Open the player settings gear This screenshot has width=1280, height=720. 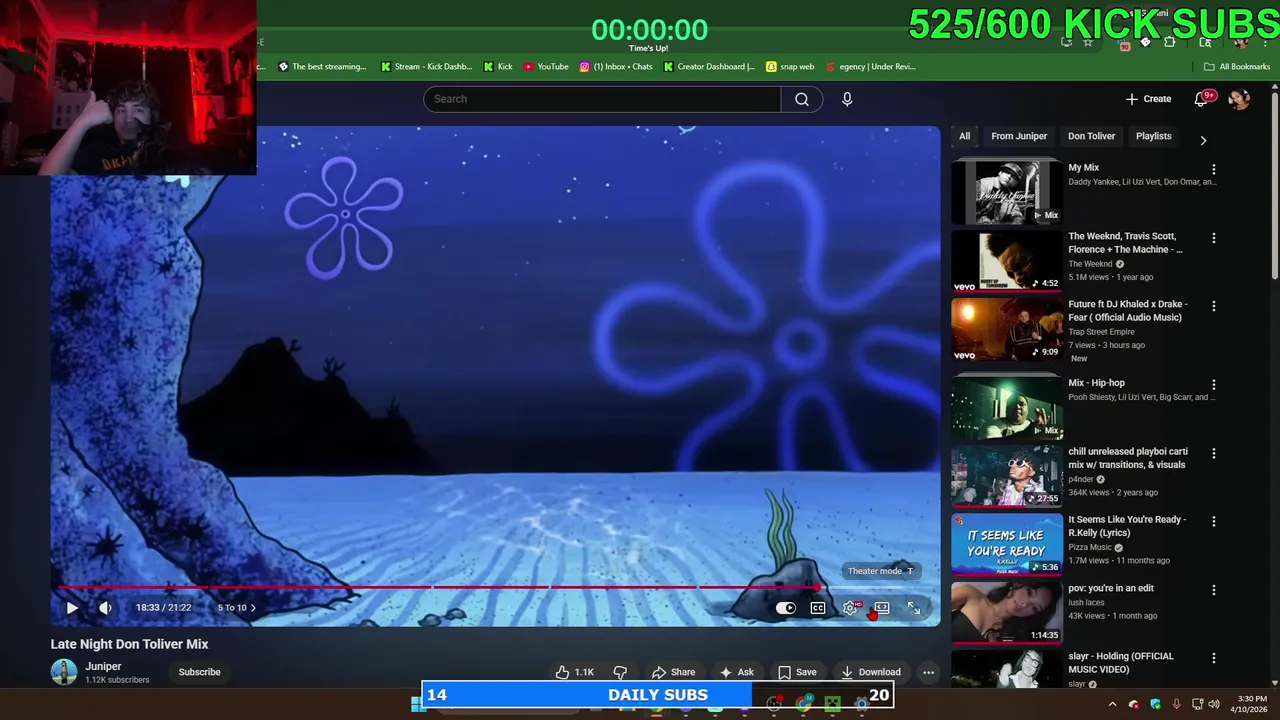click(850, 607)
